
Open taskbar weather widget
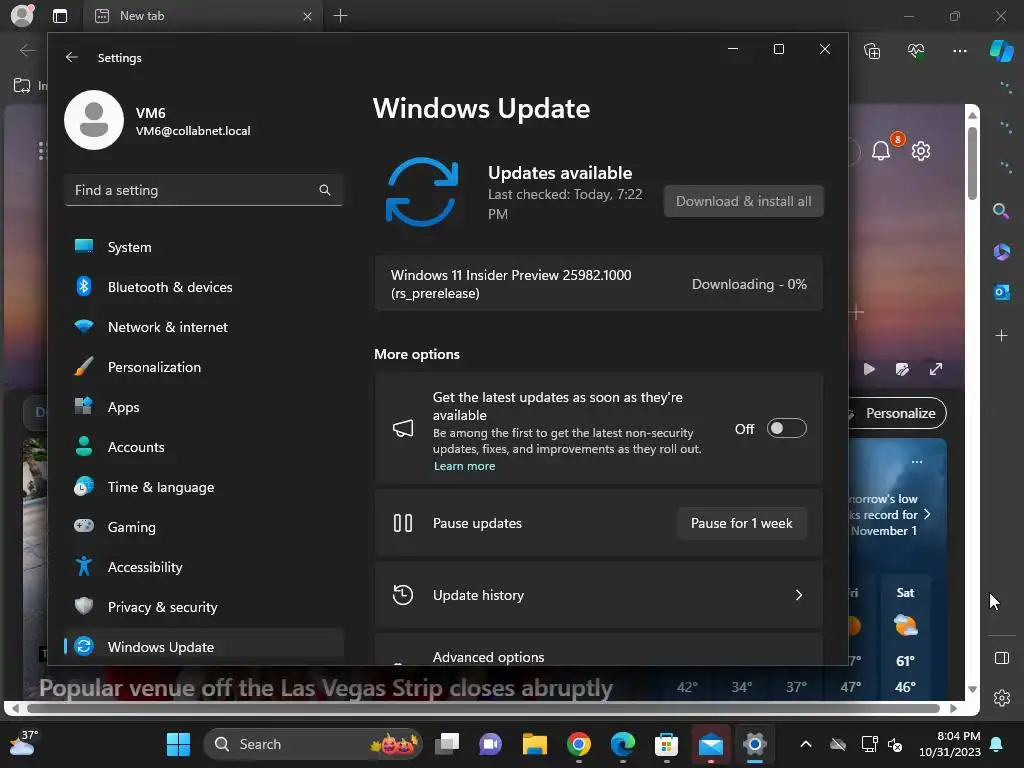pos(24,744)
